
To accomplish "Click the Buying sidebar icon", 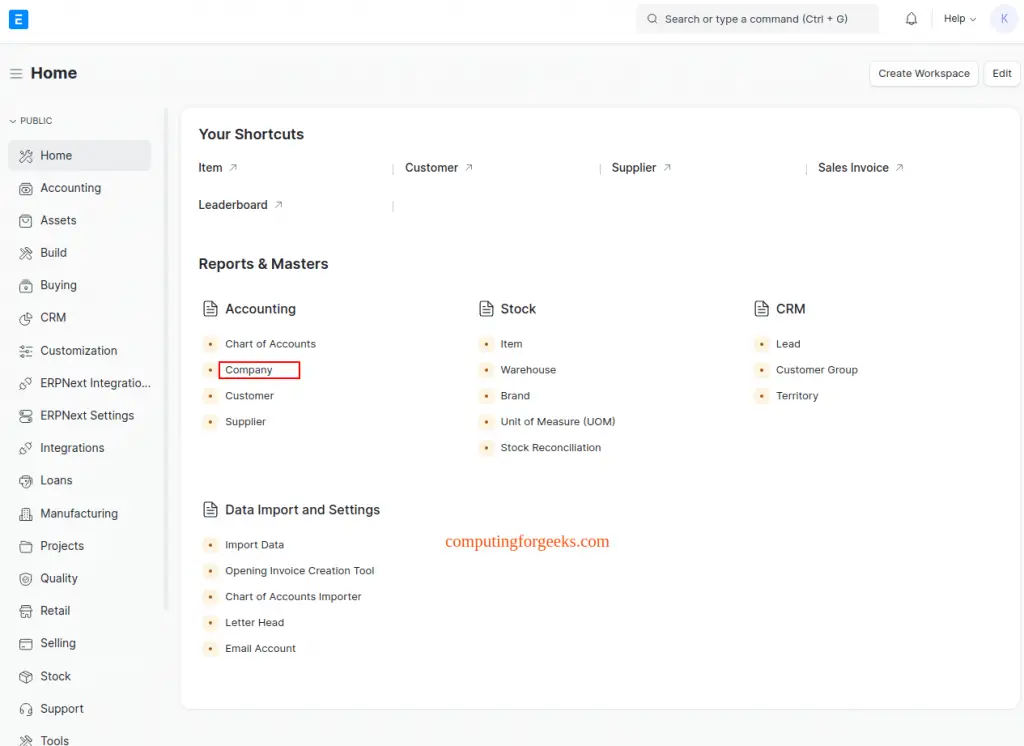I will [25, 286].
